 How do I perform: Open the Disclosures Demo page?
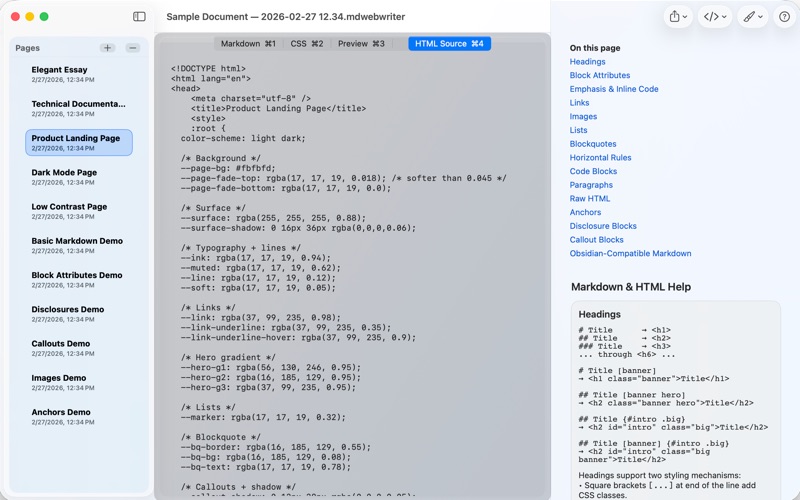pos(79,313)
